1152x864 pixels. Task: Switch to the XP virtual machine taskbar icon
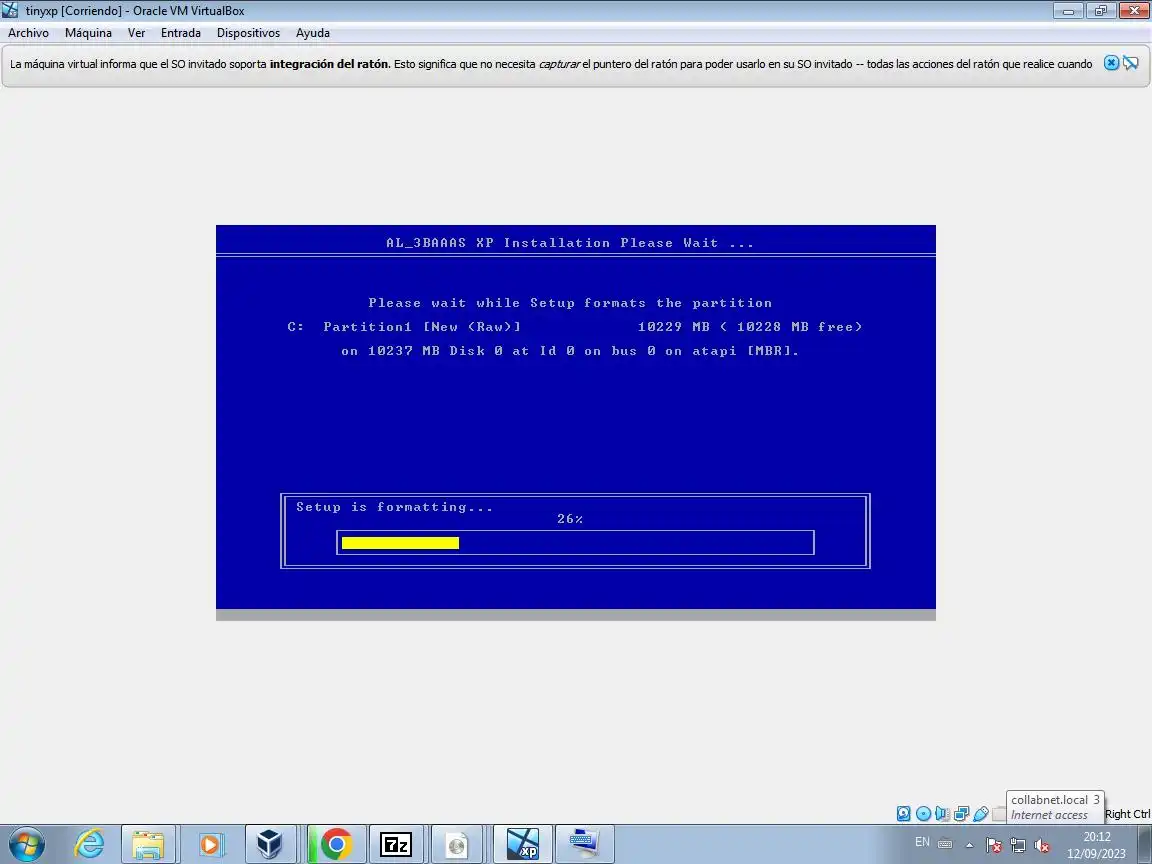(522, 844)
